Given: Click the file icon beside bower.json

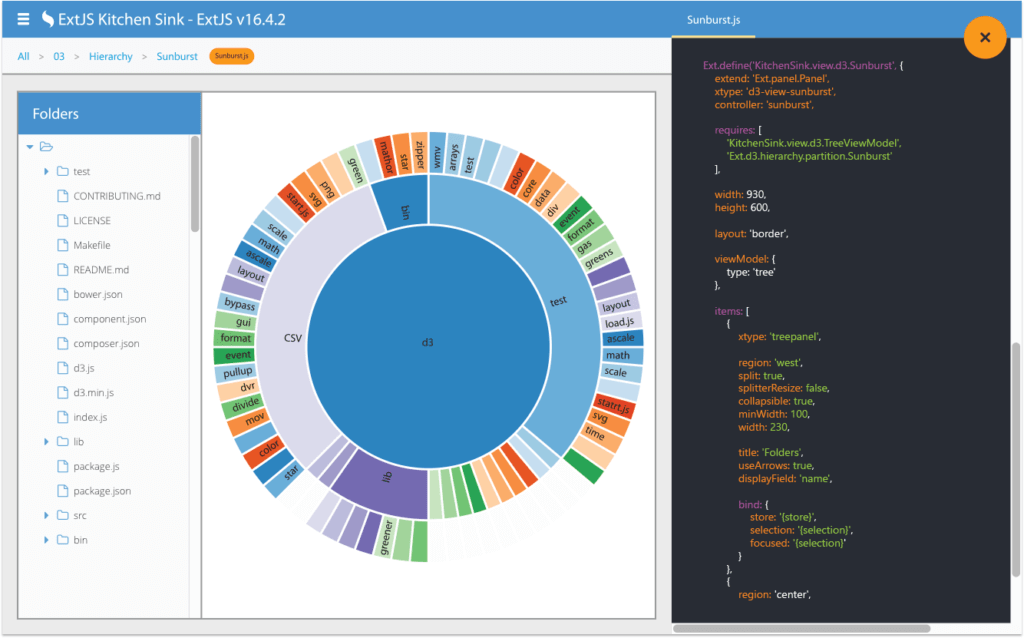Looking at the screenshot, I should coord(61,294).
